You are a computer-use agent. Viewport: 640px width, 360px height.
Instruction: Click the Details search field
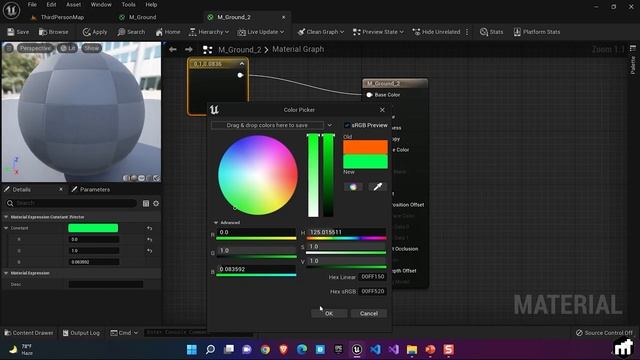pyautogui.click(x=71, y=203)
